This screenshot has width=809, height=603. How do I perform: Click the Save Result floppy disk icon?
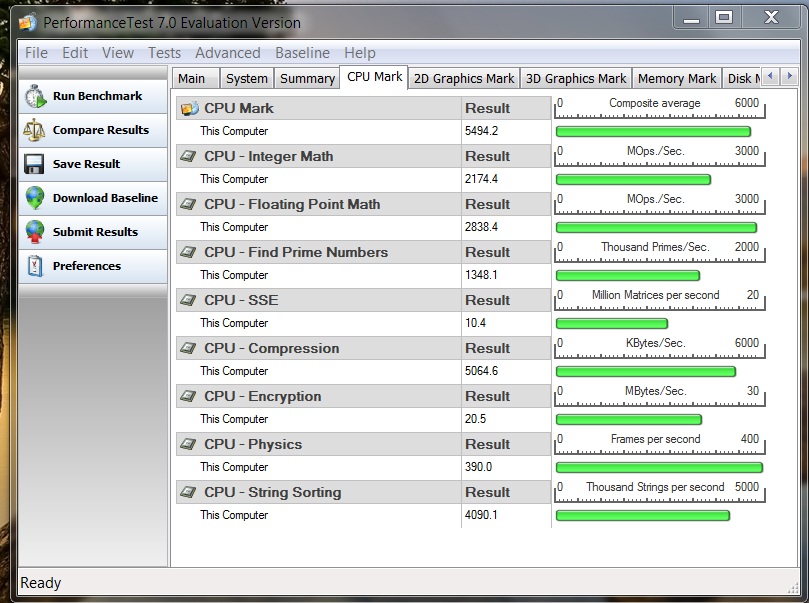point(34,164)
